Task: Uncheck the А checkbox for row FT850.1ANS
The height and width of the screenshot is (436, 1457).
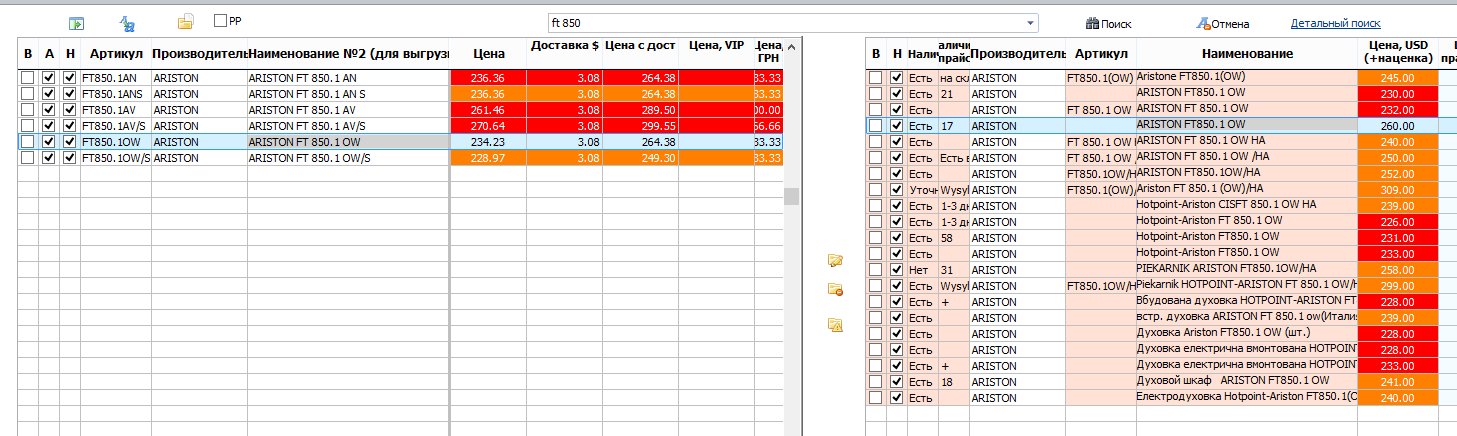Action: tap(48, 94)
